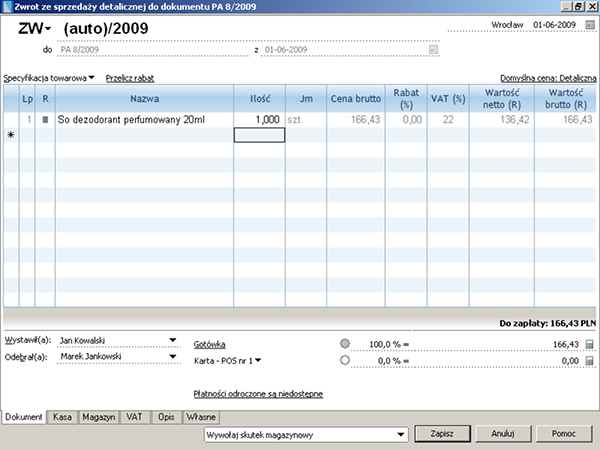Click the Przelicz rabat link

132,77
